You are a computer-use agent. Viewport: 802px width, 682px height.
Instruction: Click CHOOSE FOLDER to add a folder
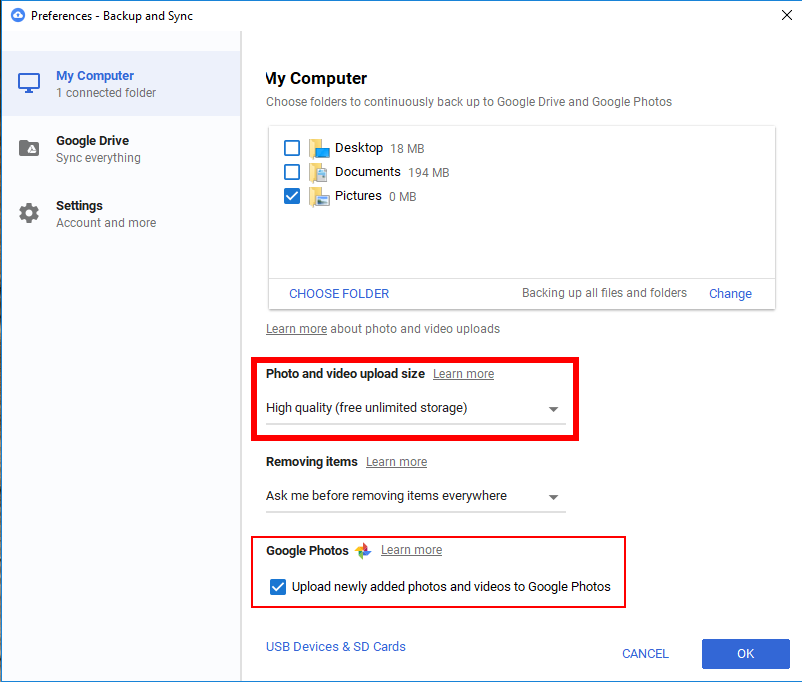tap(339, 294)
